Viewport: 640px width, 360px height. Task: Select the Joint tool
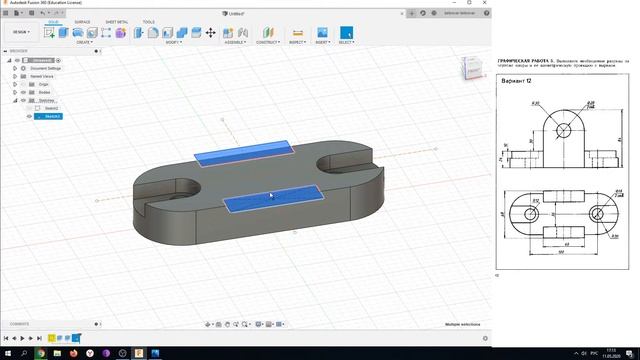(243, 33)
